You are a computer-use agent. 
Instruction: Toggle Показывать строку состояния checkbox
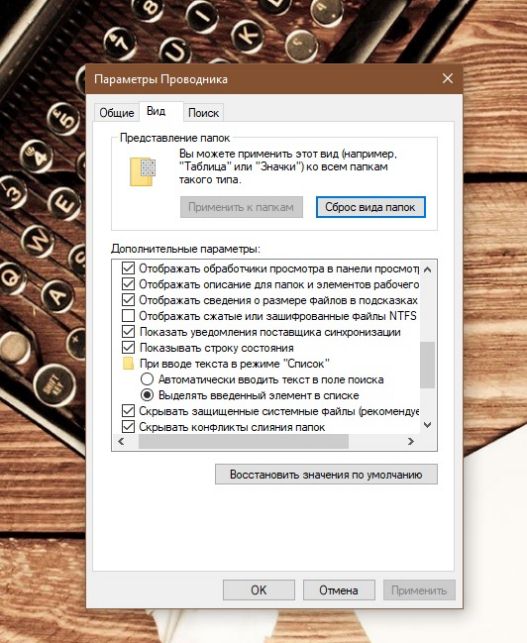click(128, 348)
